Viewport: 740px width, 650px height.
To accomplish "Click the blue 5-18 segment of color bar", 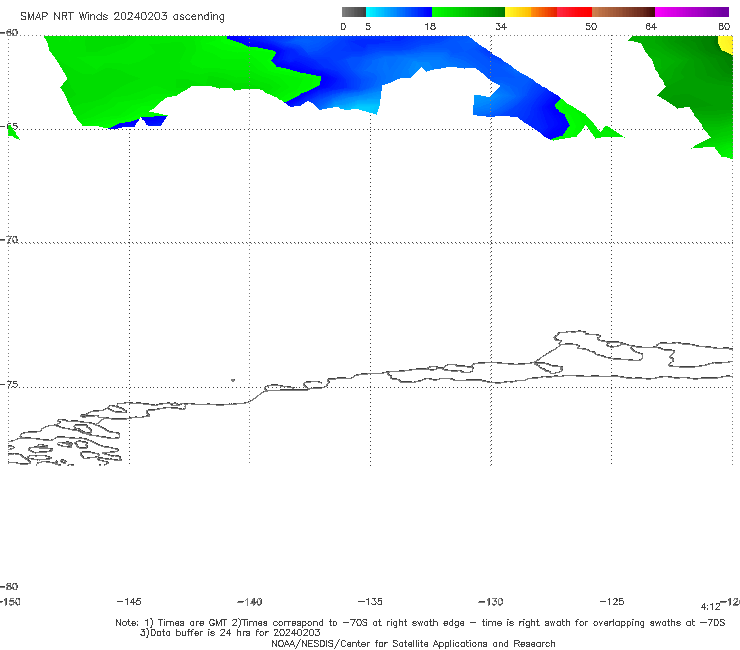I will tap(399, 12).
